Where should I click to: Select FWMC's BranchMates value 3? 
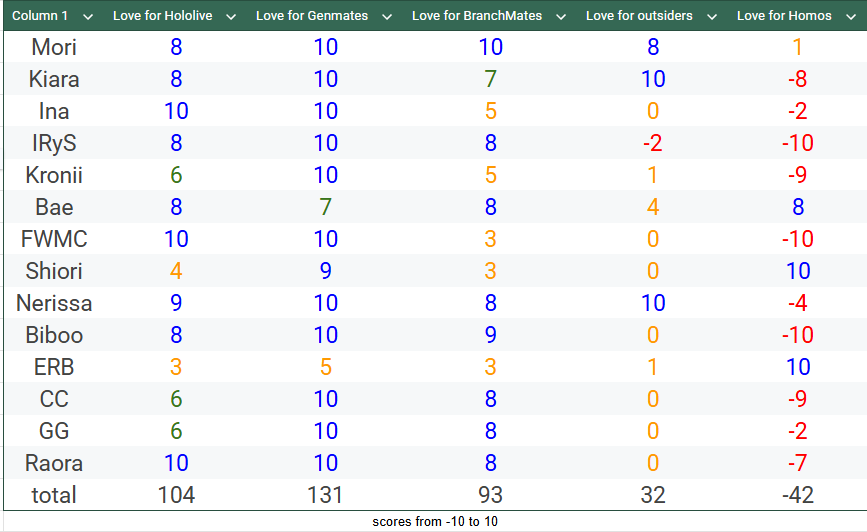coord(490,239)
